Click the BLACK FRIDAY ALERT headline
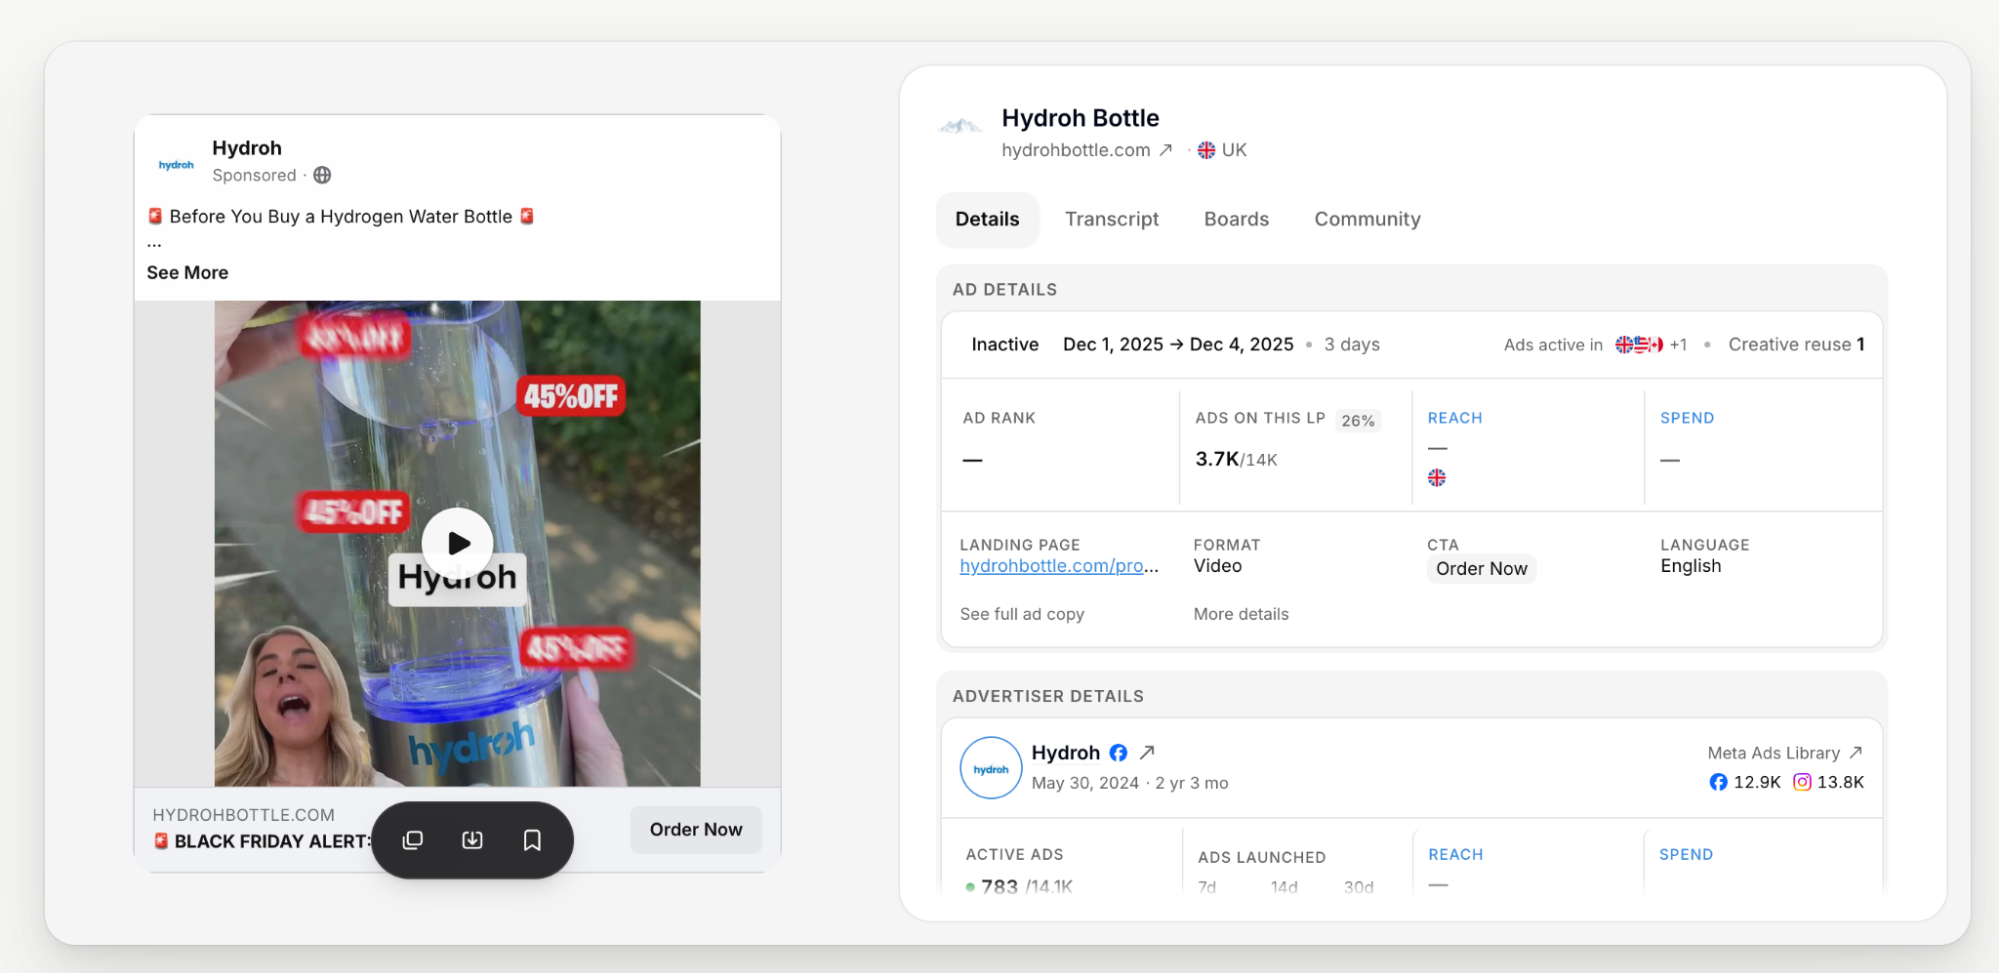 pyautogui.click(x=272, y=842)
